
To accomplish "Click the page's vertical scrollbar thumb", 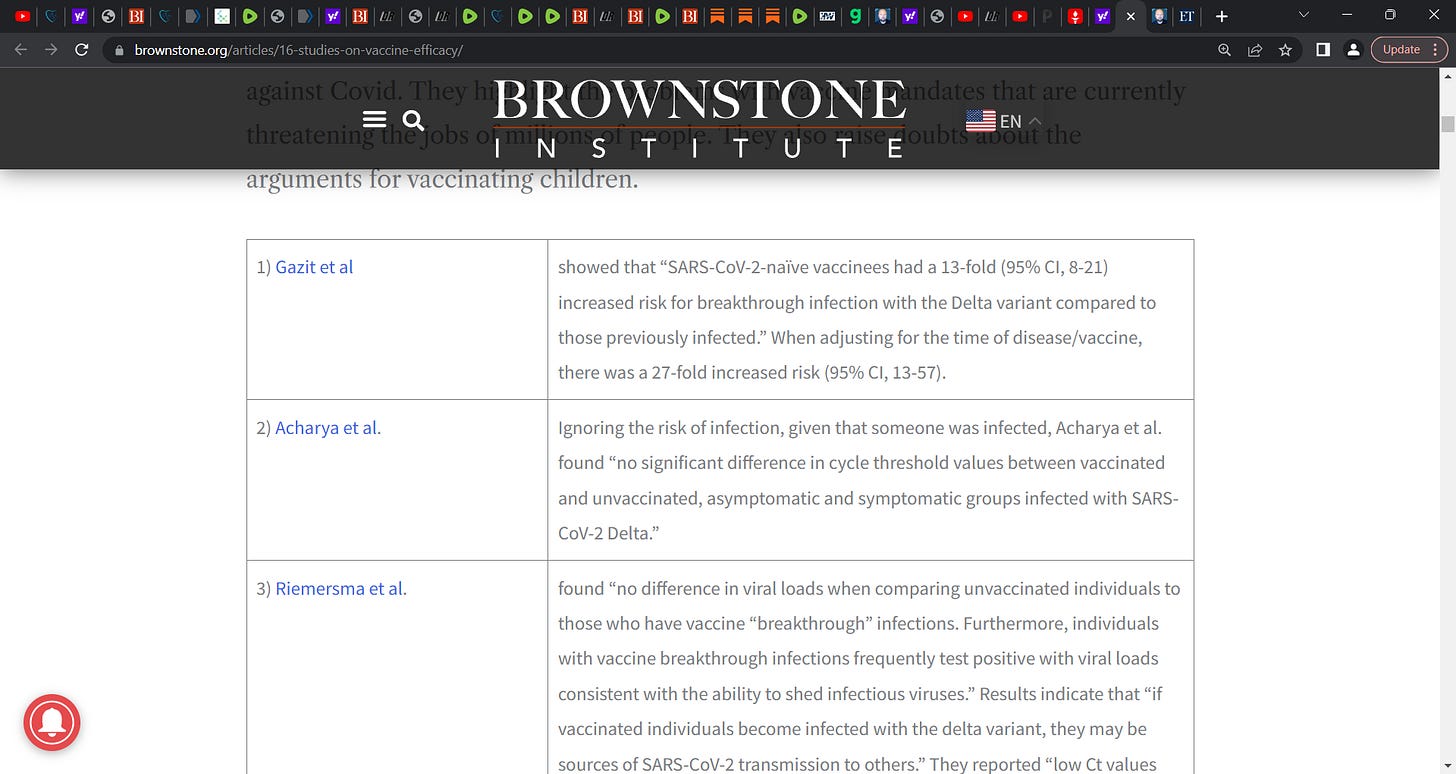I will pyautogui.click(x=1446, y=124).
